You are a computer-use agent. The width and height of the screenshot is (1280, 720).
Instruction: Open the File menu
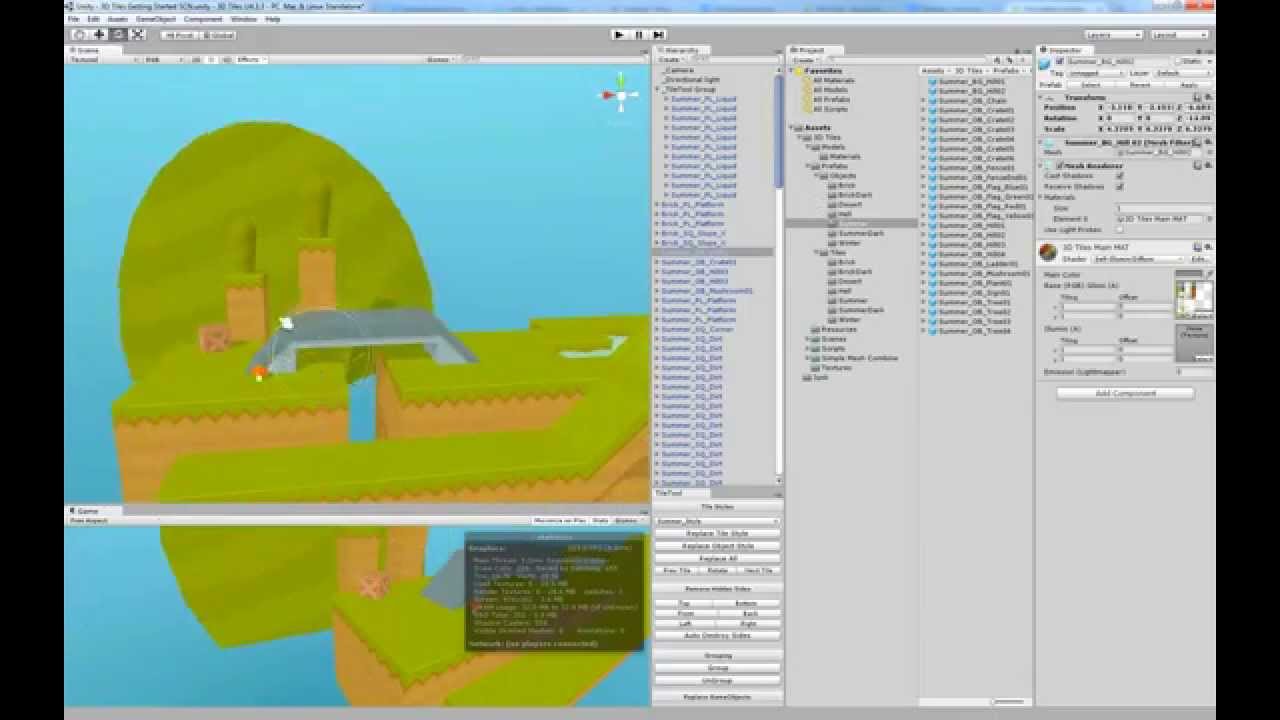pyautogui.click(x=75, y=19)
